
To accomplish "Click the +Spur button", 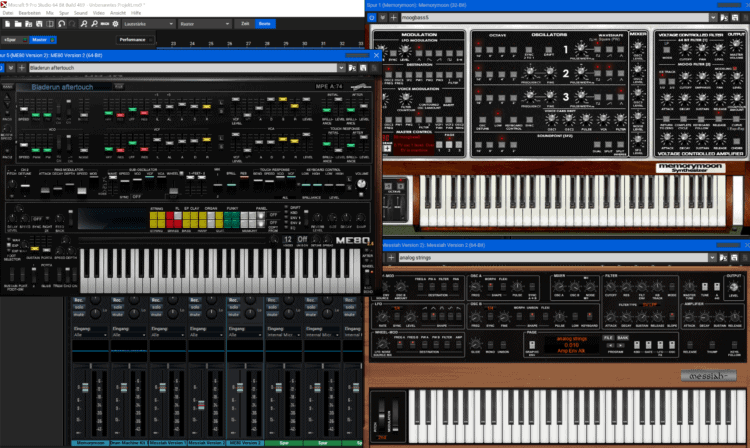I will tap(15, 40).
